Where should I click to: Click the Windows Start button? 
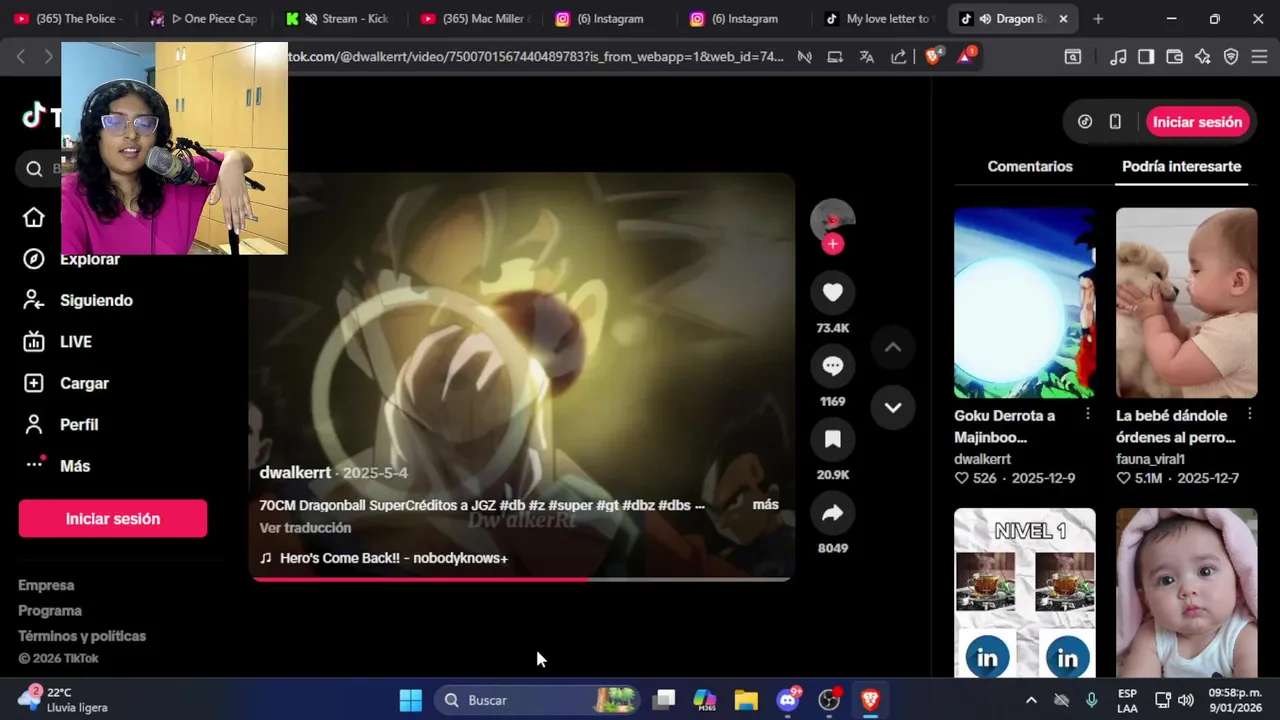(411, 700)
